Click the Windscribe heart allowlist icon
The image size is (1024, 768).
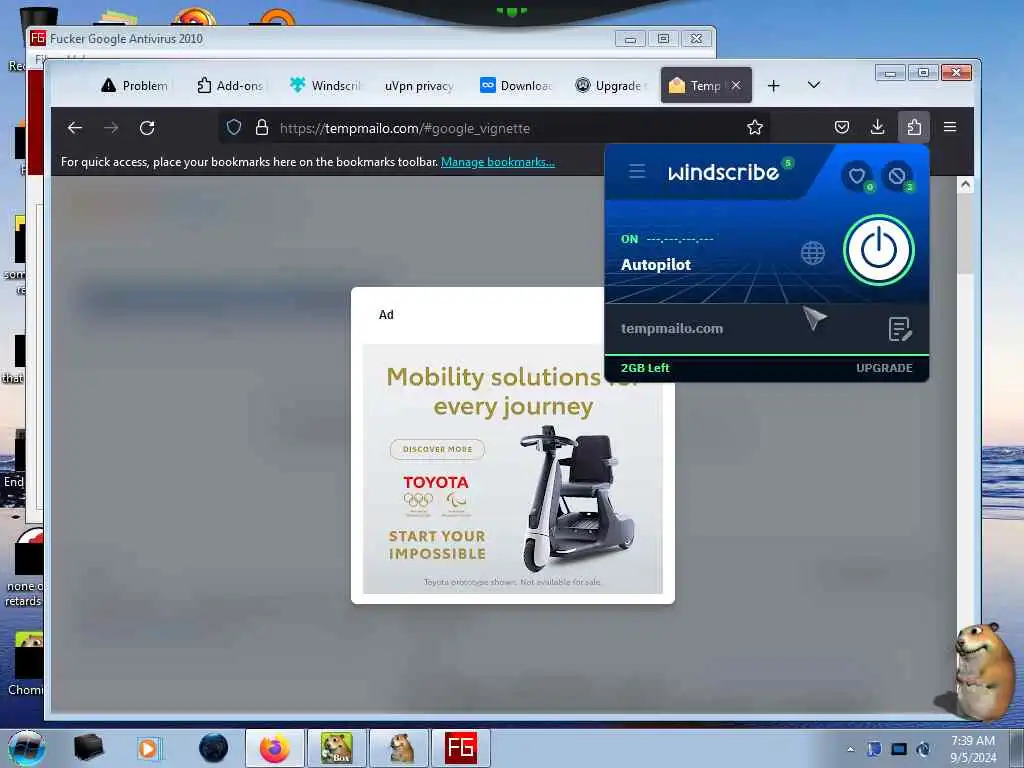[x=857, y=176]
